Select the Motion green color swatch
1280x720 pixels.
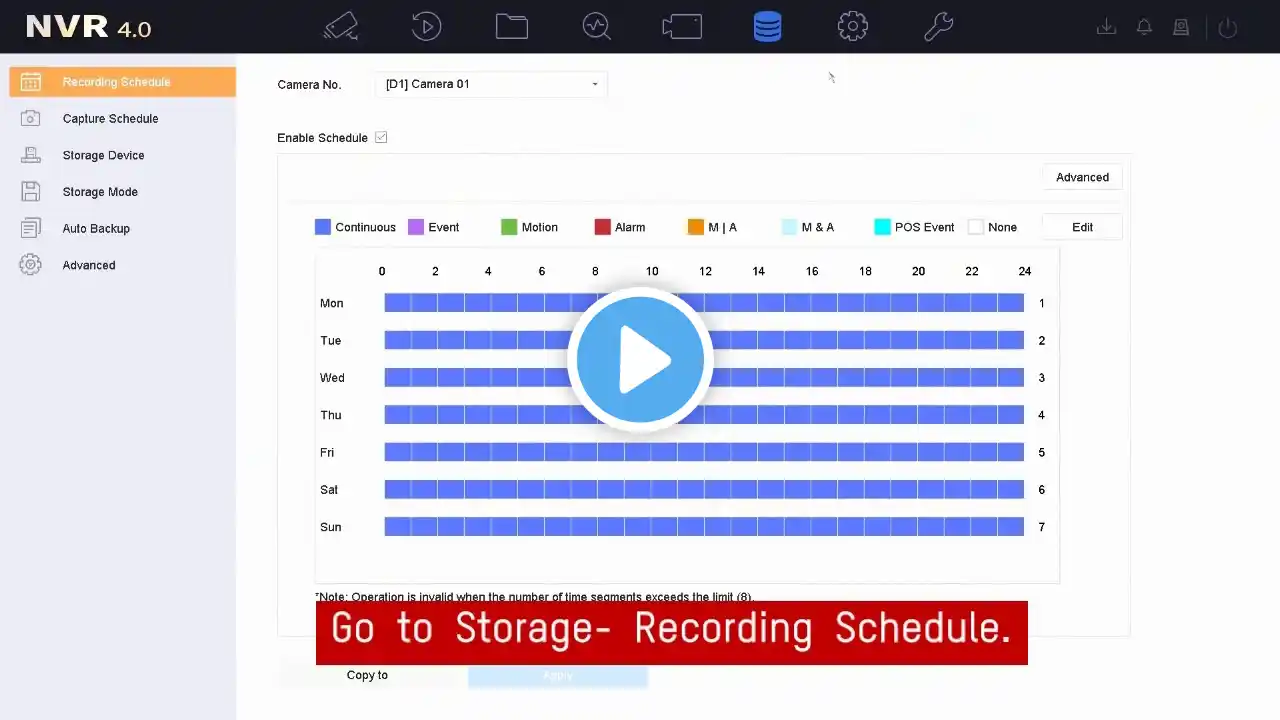click(x=509, y=227)
